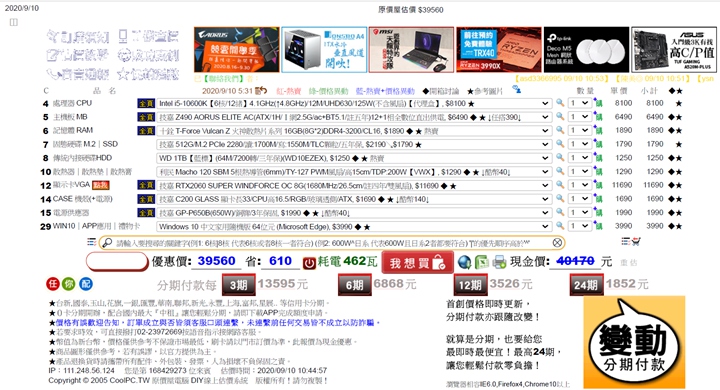
Task: Select the 24期 installment button
Action: point(586,285)
